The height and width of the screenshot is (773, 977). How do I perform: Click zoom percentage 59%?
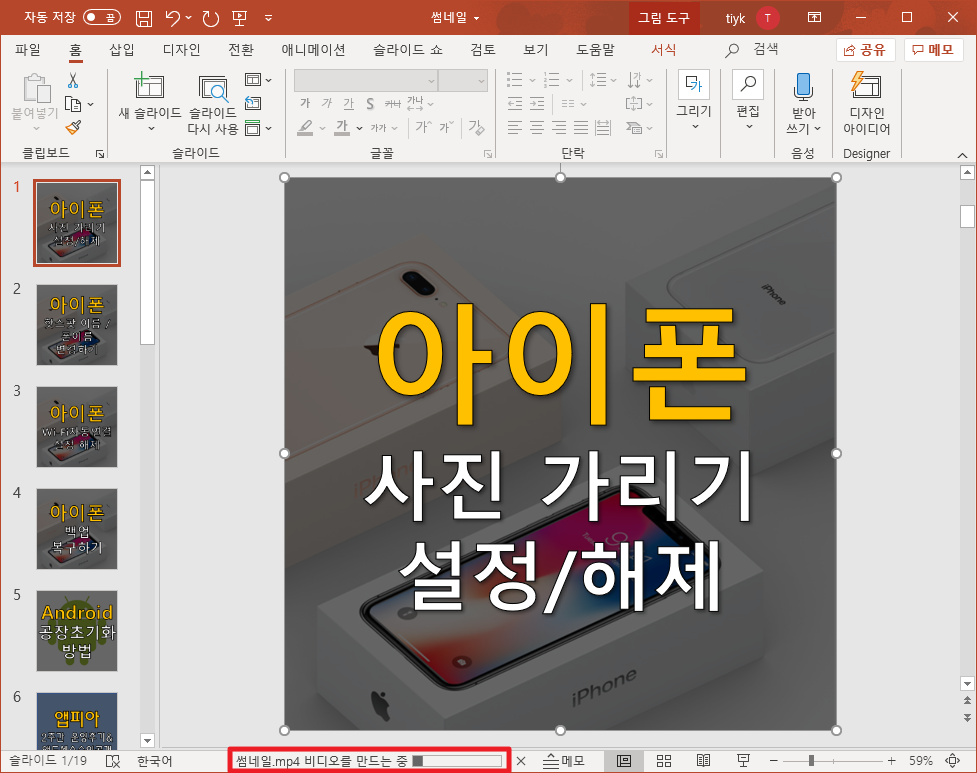920,761
